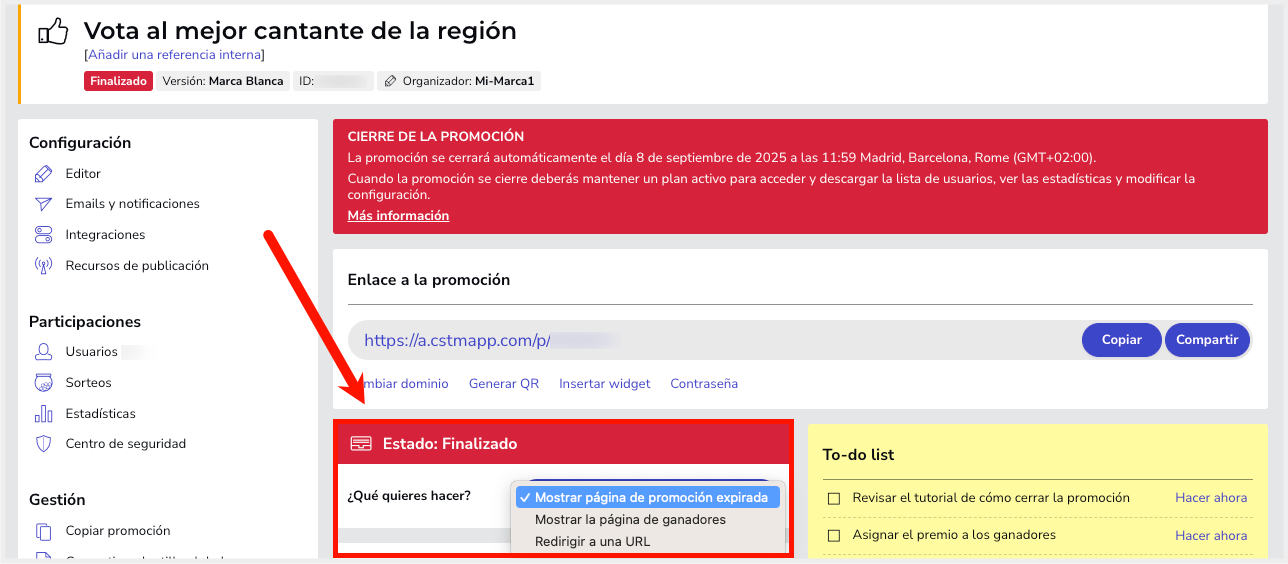Choose 'Mostrar la página de ganadores' option
The height and width of the screenshot is (564, 1288).
tap(630, 520)
